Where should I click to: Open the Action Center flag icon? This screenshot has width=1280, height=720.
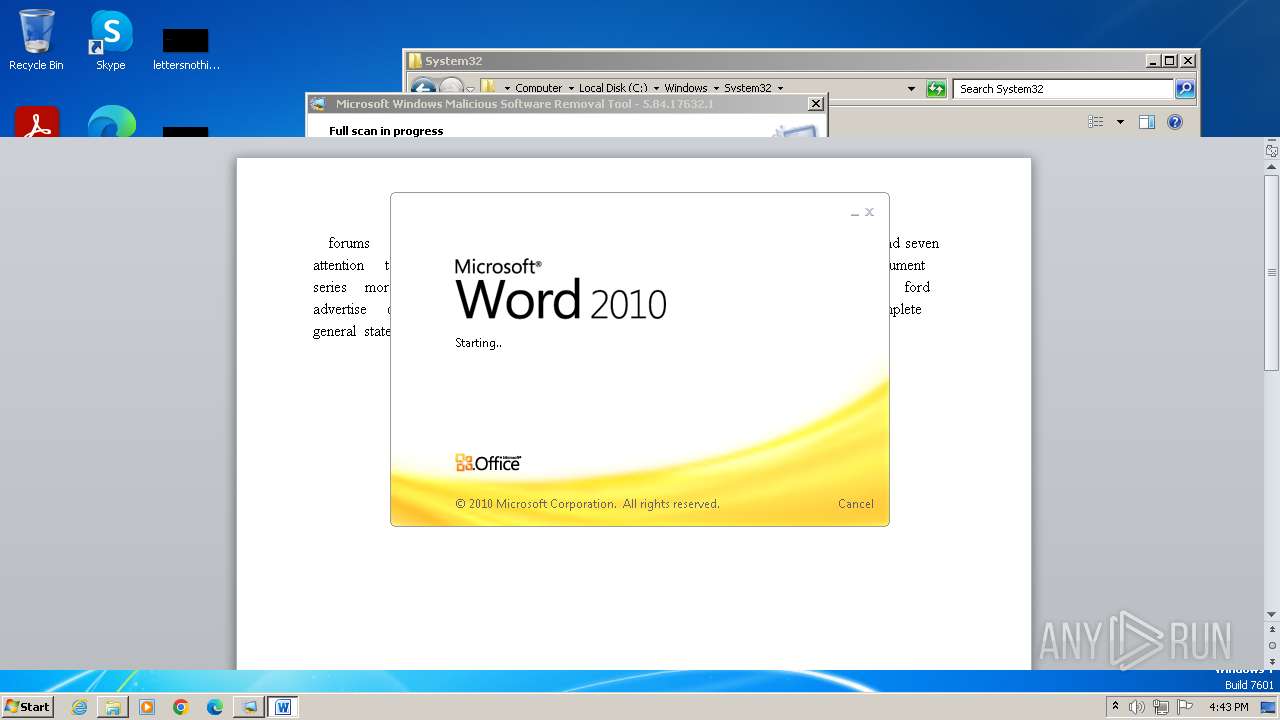tap(1183, 707)
